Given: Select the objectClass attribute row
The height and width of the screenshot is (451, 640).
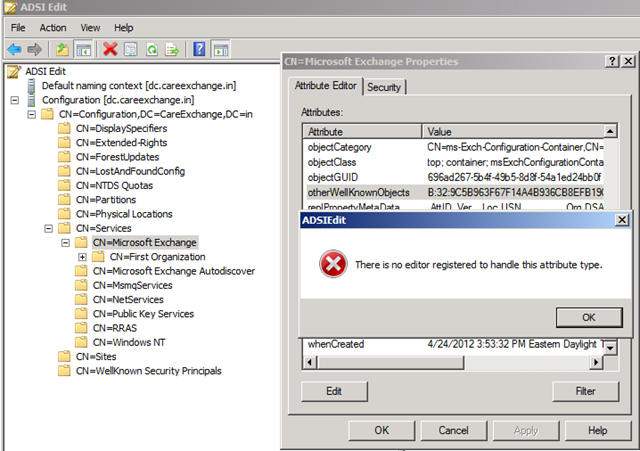Looking at the screenshot, I should [x=454, y=162].
